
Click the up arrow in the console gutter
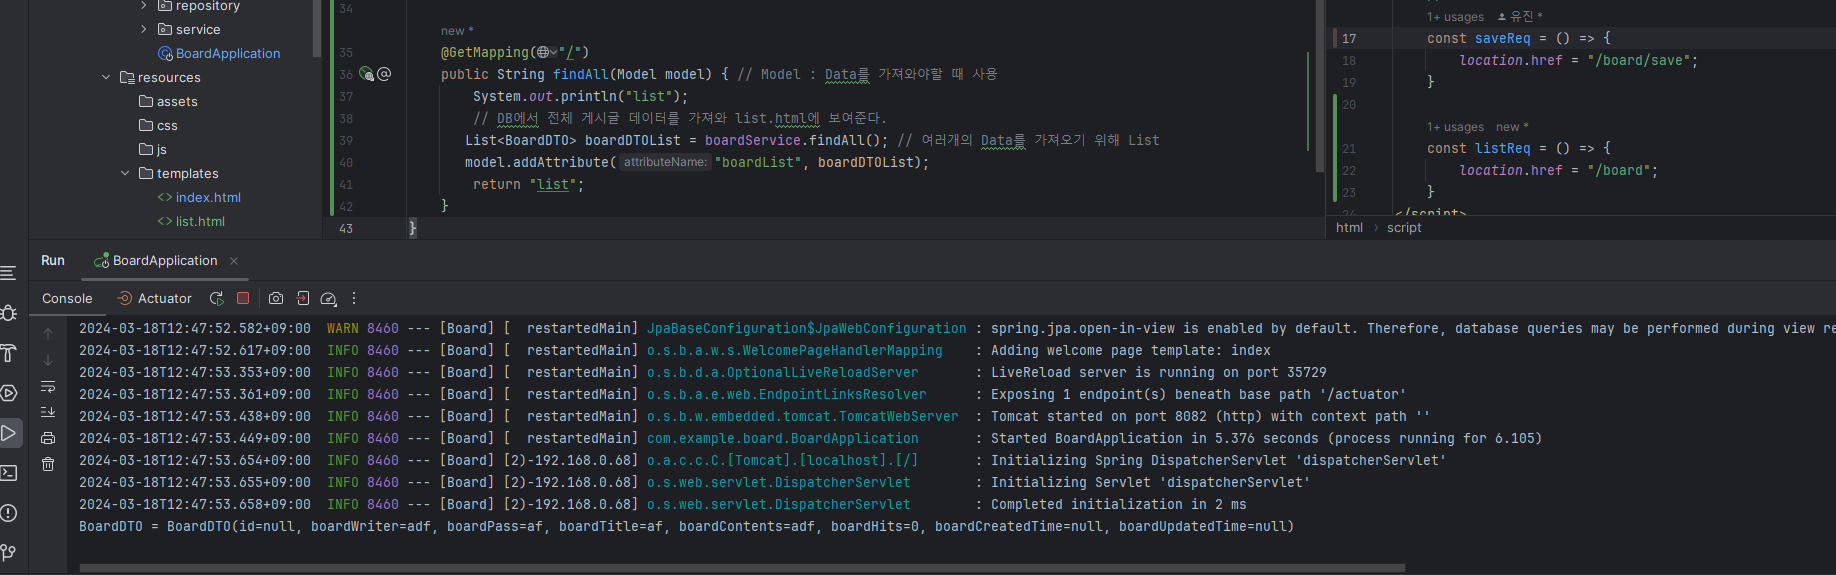tap(48, 334)
